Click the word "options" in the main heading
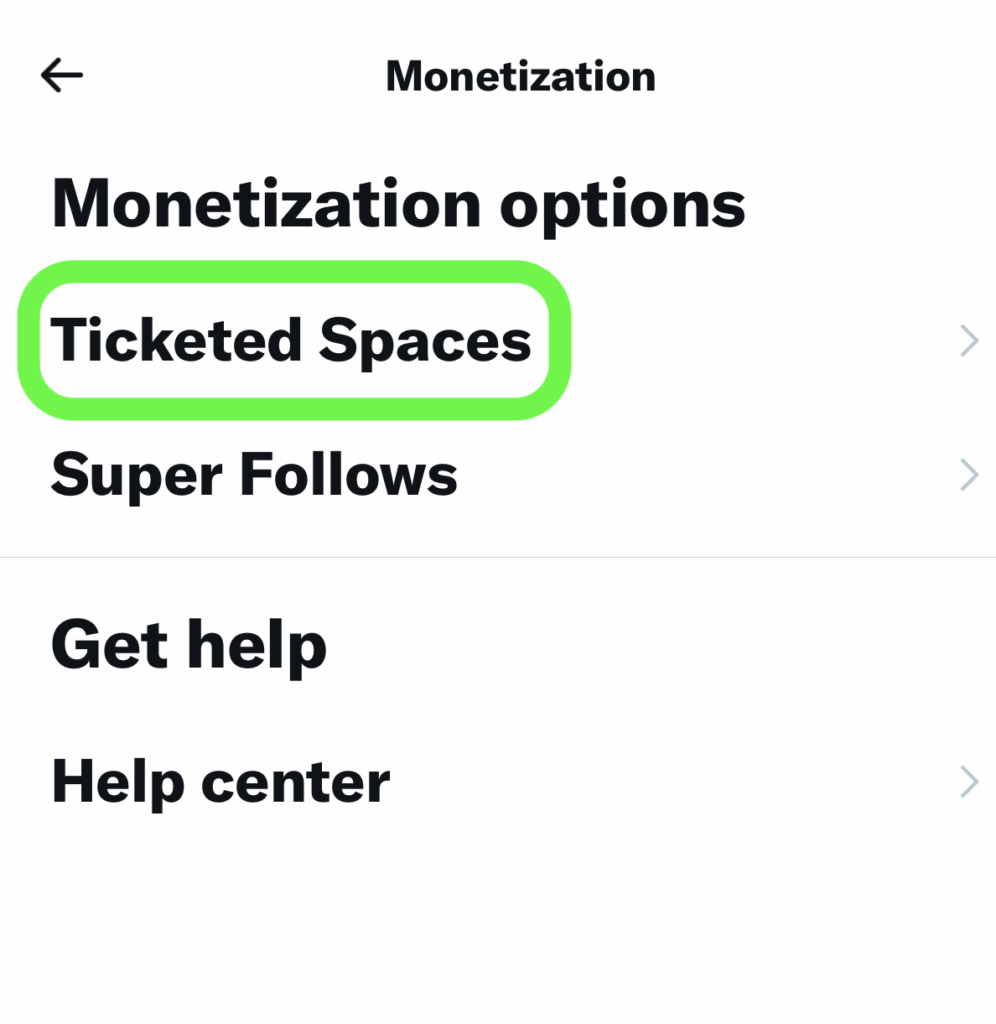996x1024 pixels. (x=622, y=207)
